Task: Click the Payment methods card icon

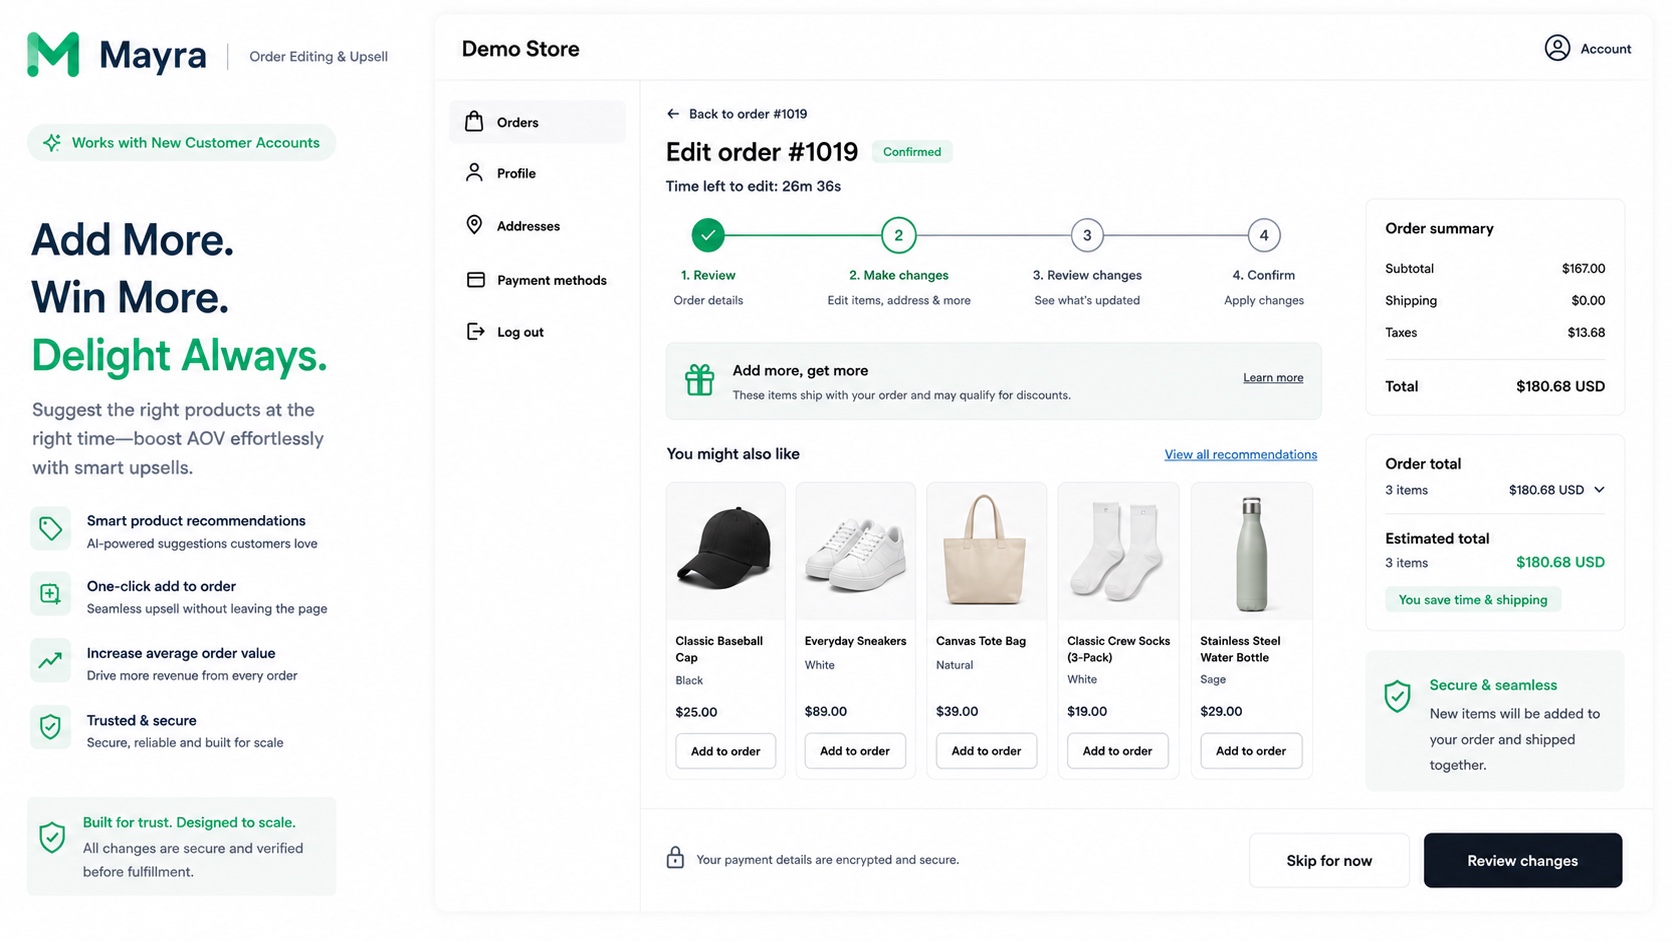Action: [476, 280]
